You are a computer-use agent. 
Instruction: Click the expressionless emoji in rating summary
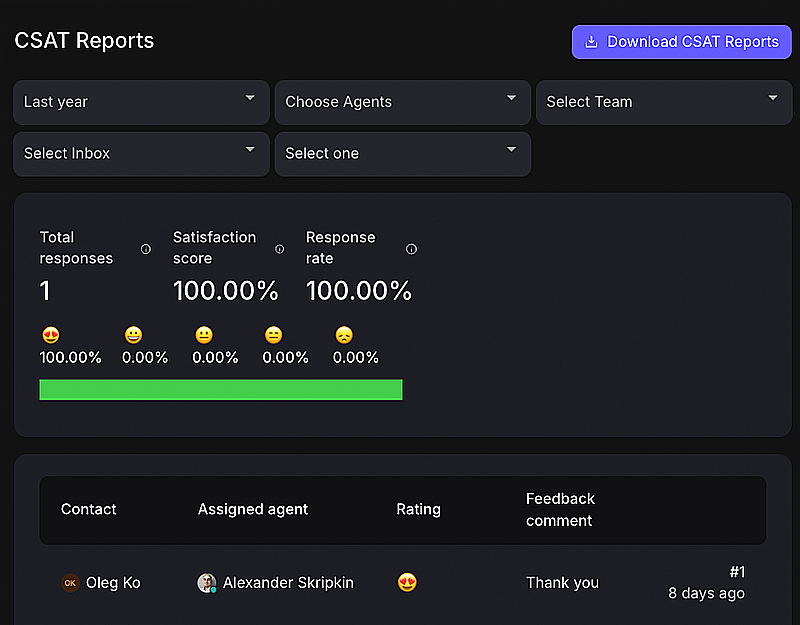[274, 336]
